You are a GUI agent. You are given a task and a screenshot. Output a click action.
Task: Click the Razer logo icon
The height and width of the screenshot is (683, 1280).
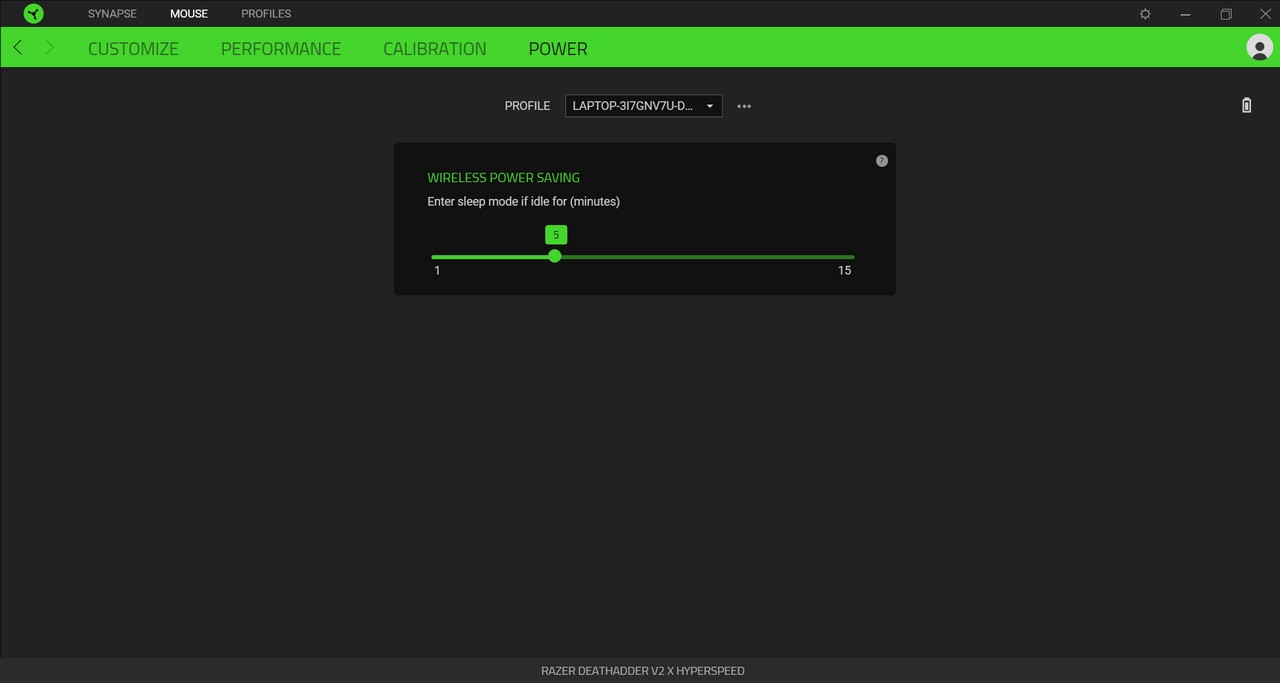point(33,13)
